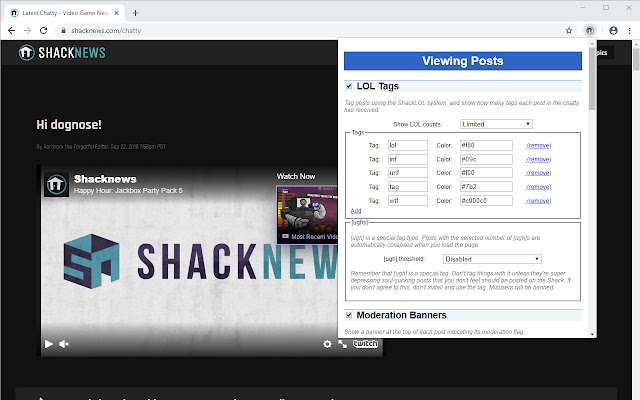Screen dimensions: 640x400
Task: Open the Shacknews extension icon in toolbar
Action: click(x=590, y=31)
